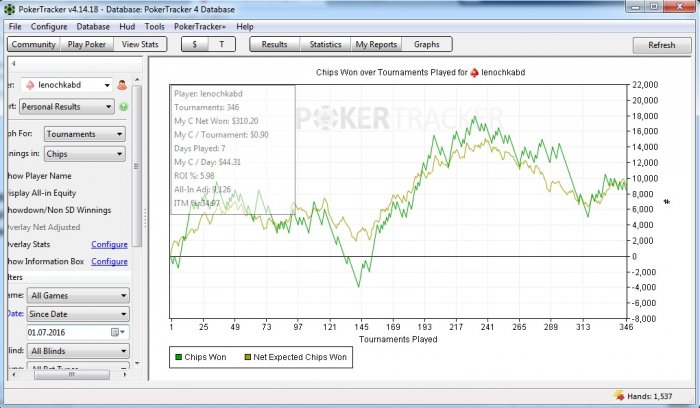700x408 pixels.
Task: Click the left panel scroll down arrow
Action: [x=137, y=363]
